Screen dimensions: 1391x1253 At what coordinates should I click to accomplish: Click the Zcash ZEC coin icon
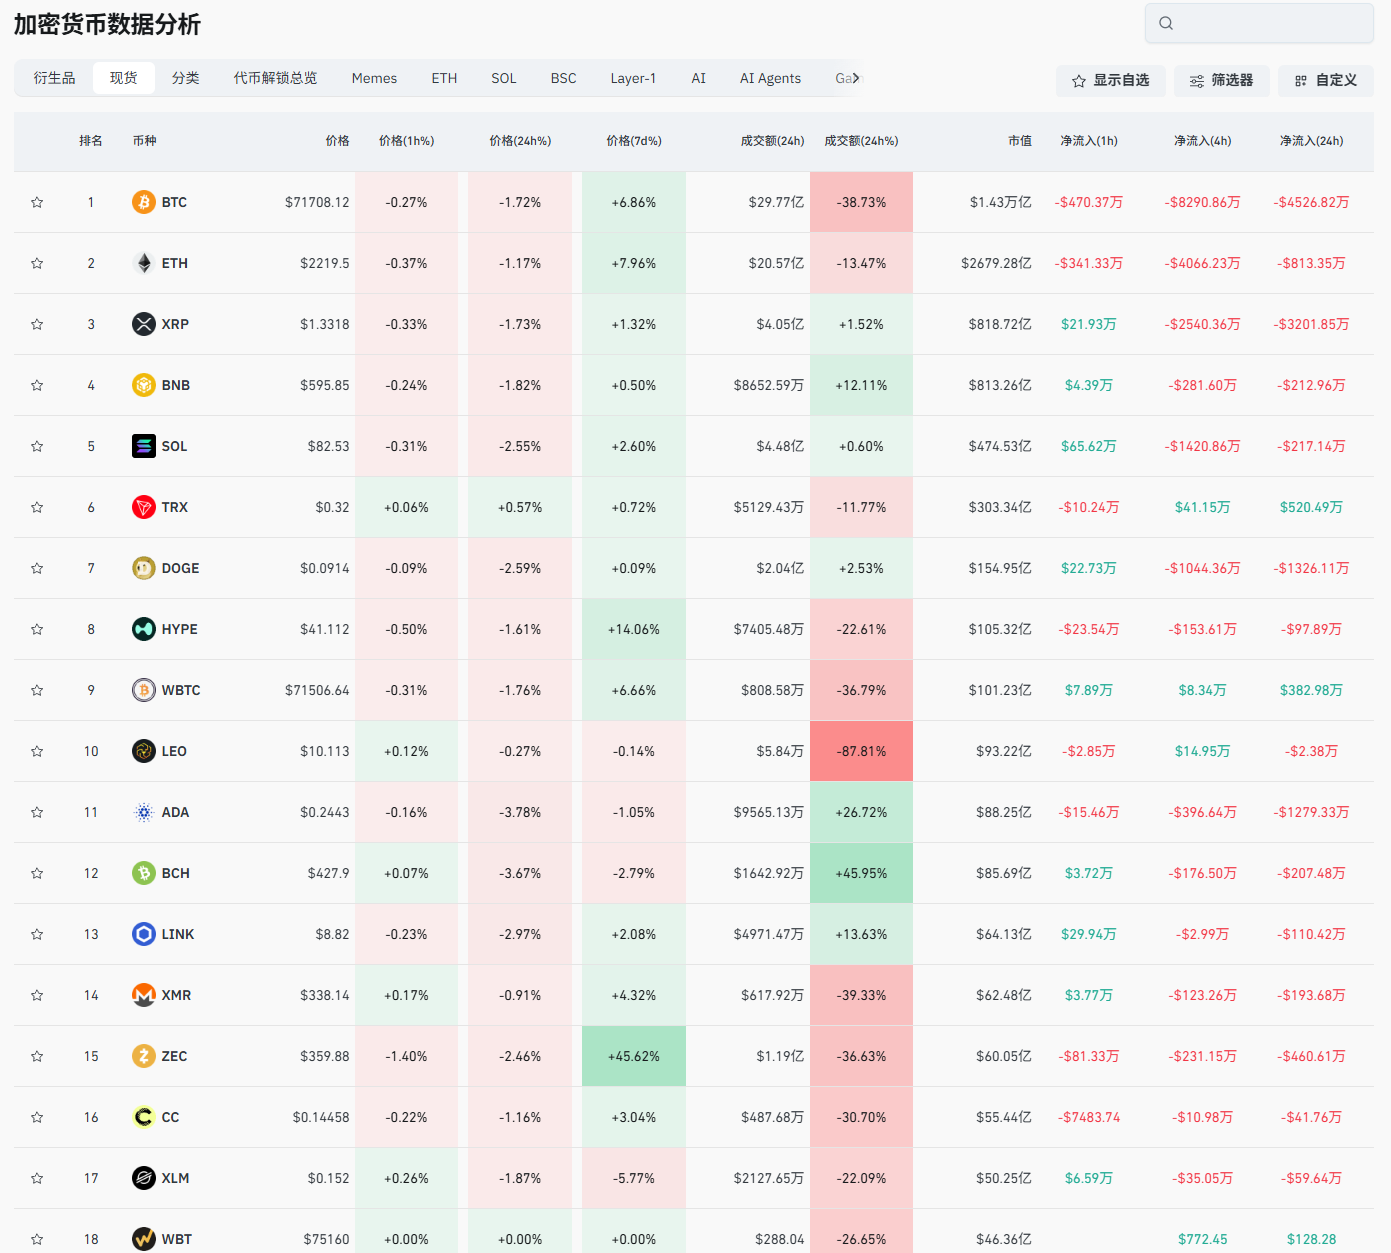144,1056
